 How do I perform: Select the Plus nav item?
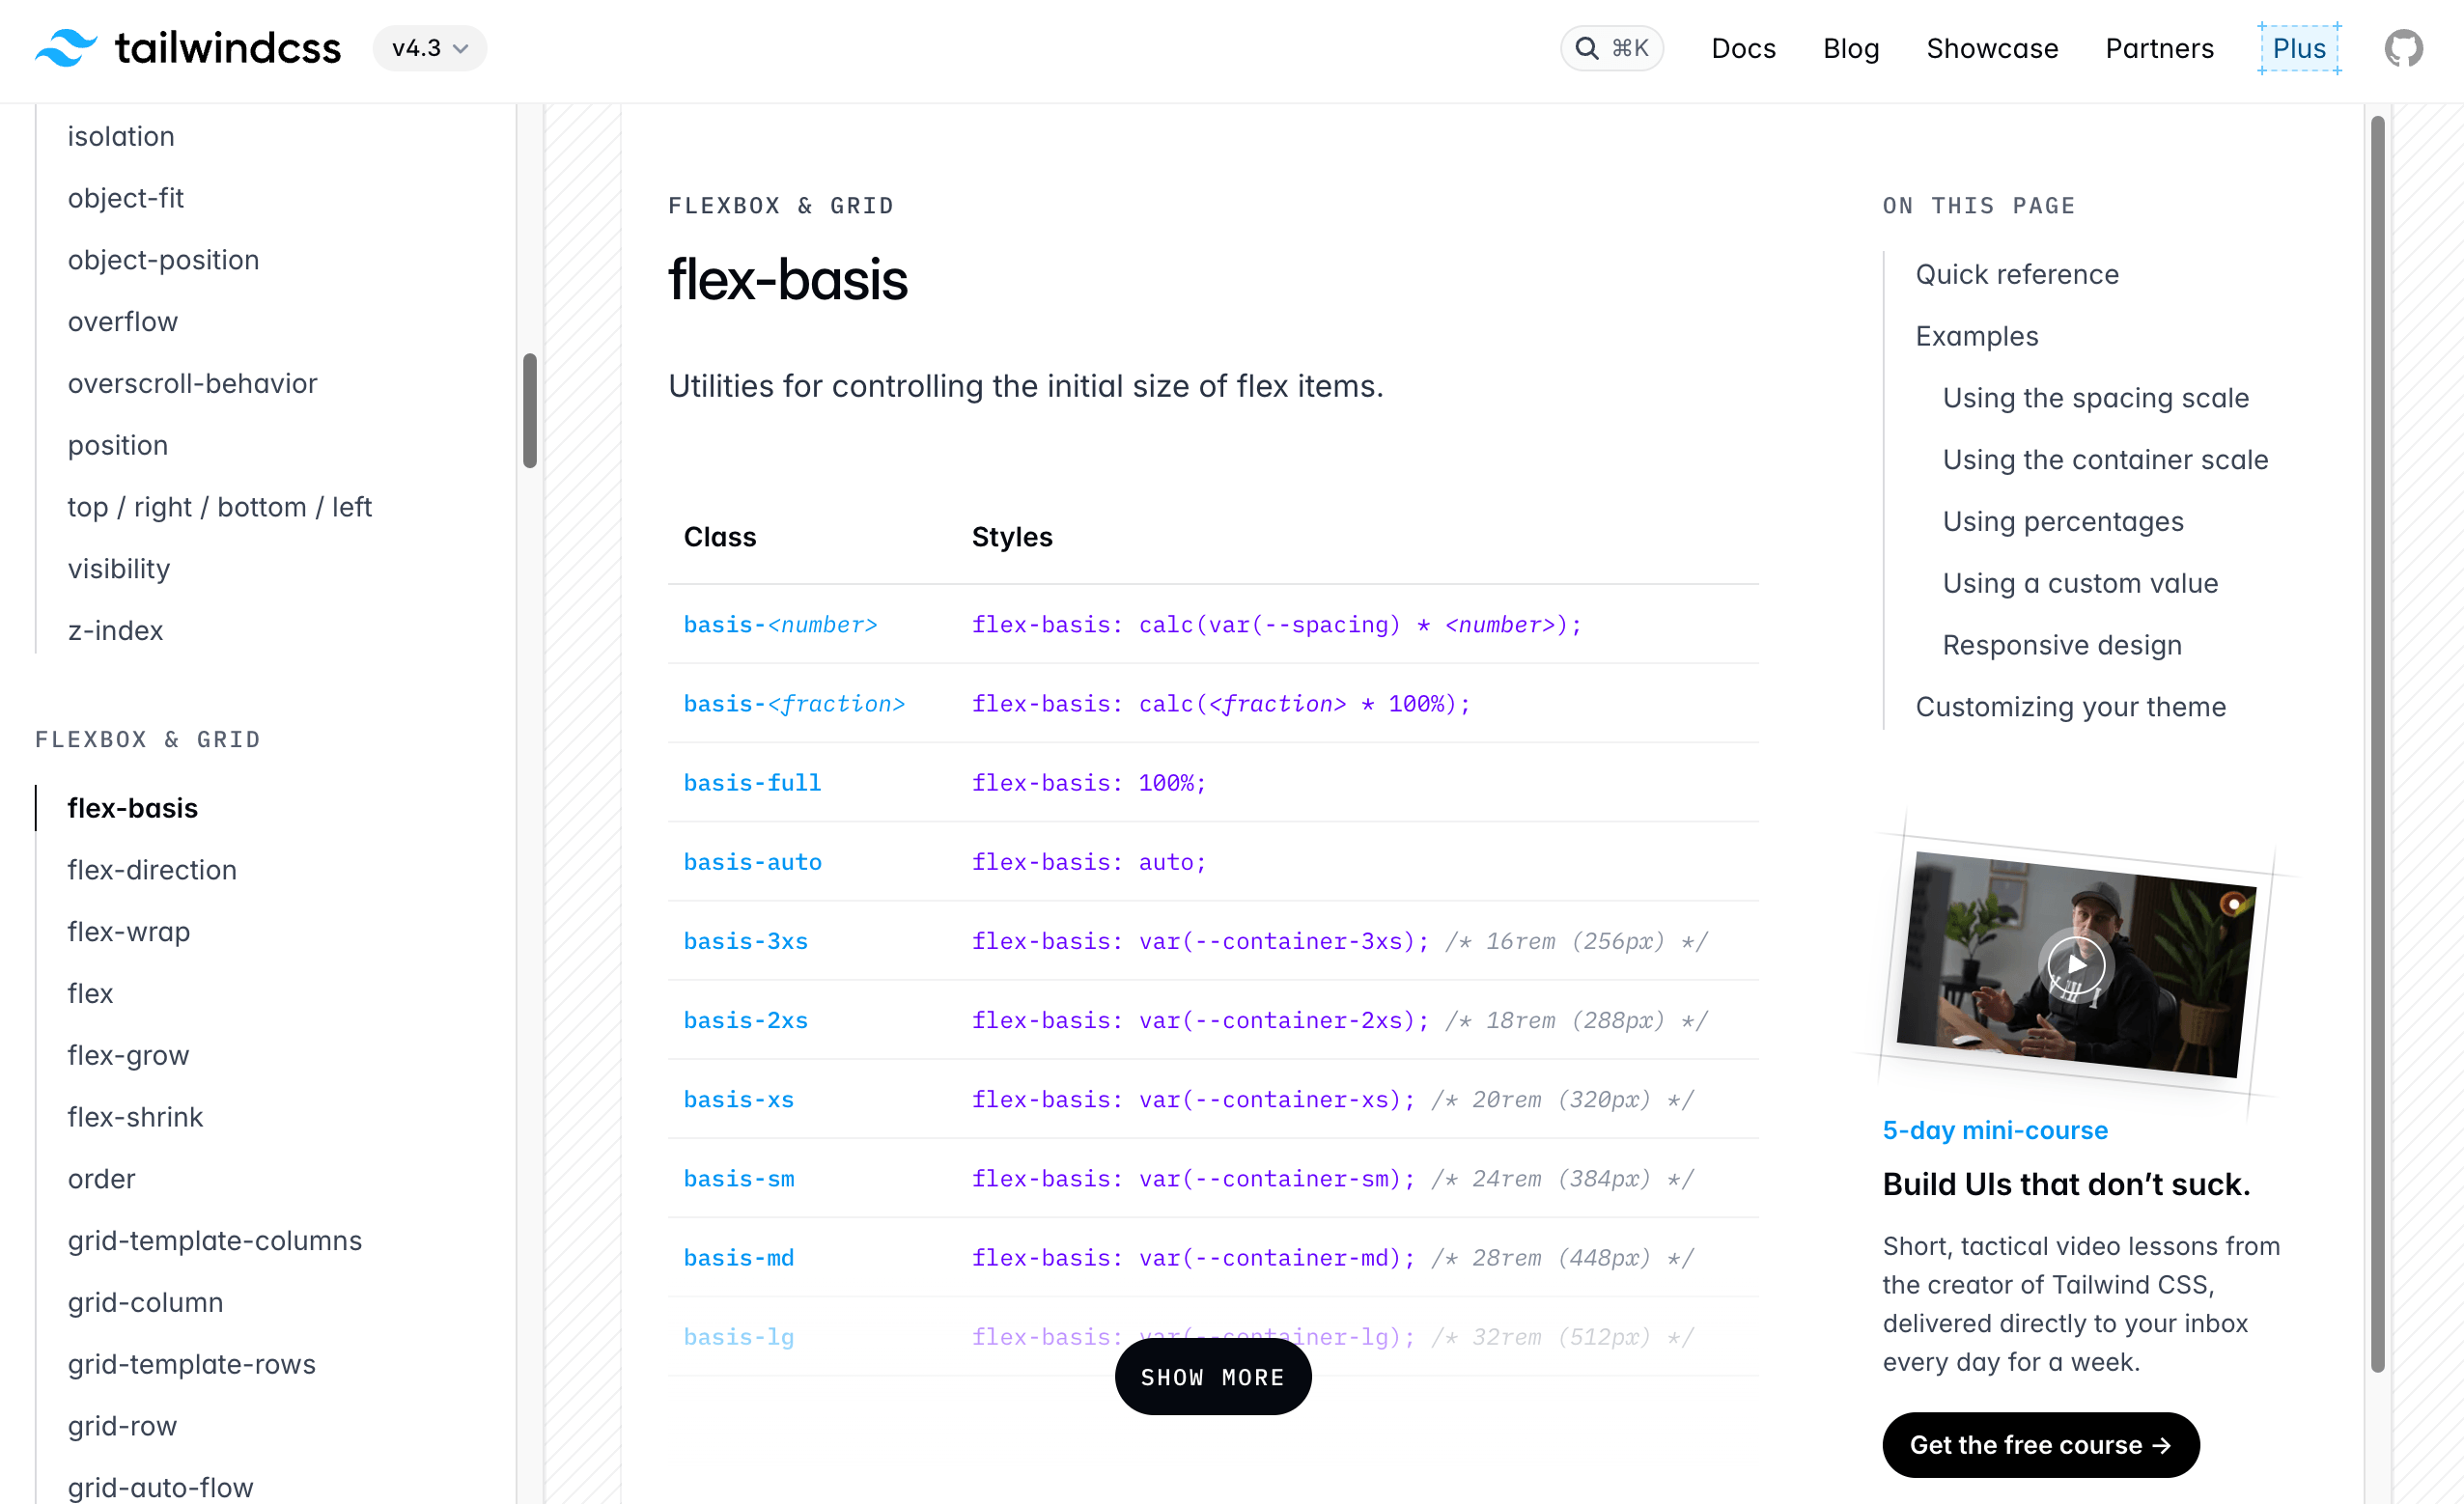[x=2299, y=48]
